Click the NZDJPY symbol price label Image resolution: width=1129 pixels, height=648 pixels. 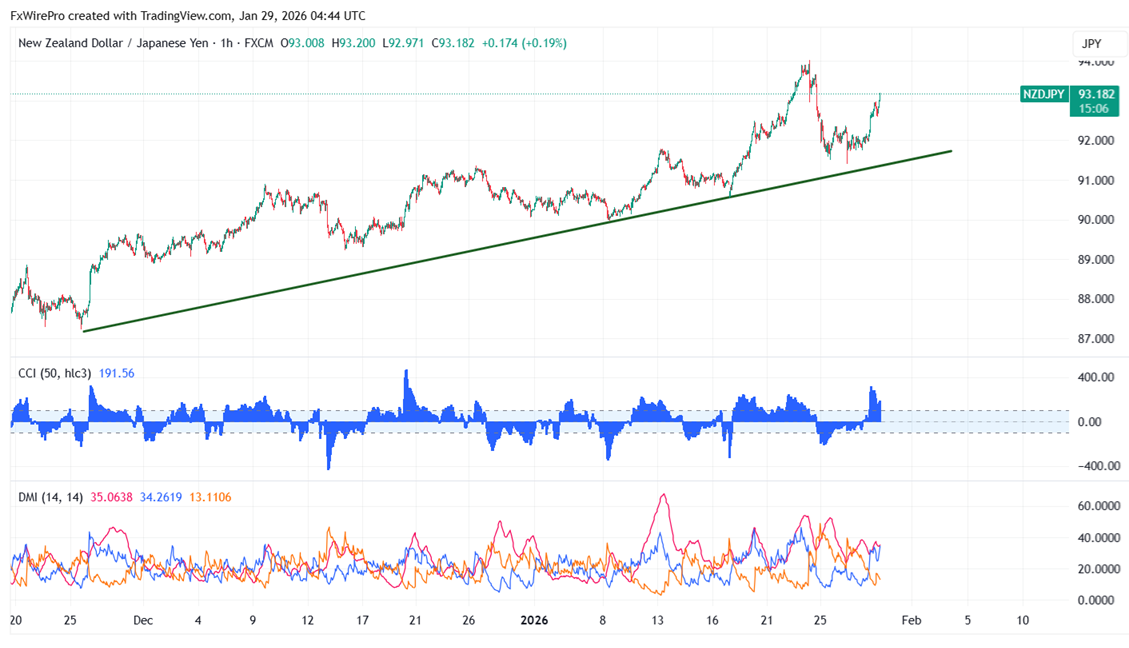tap(1043, 94)
